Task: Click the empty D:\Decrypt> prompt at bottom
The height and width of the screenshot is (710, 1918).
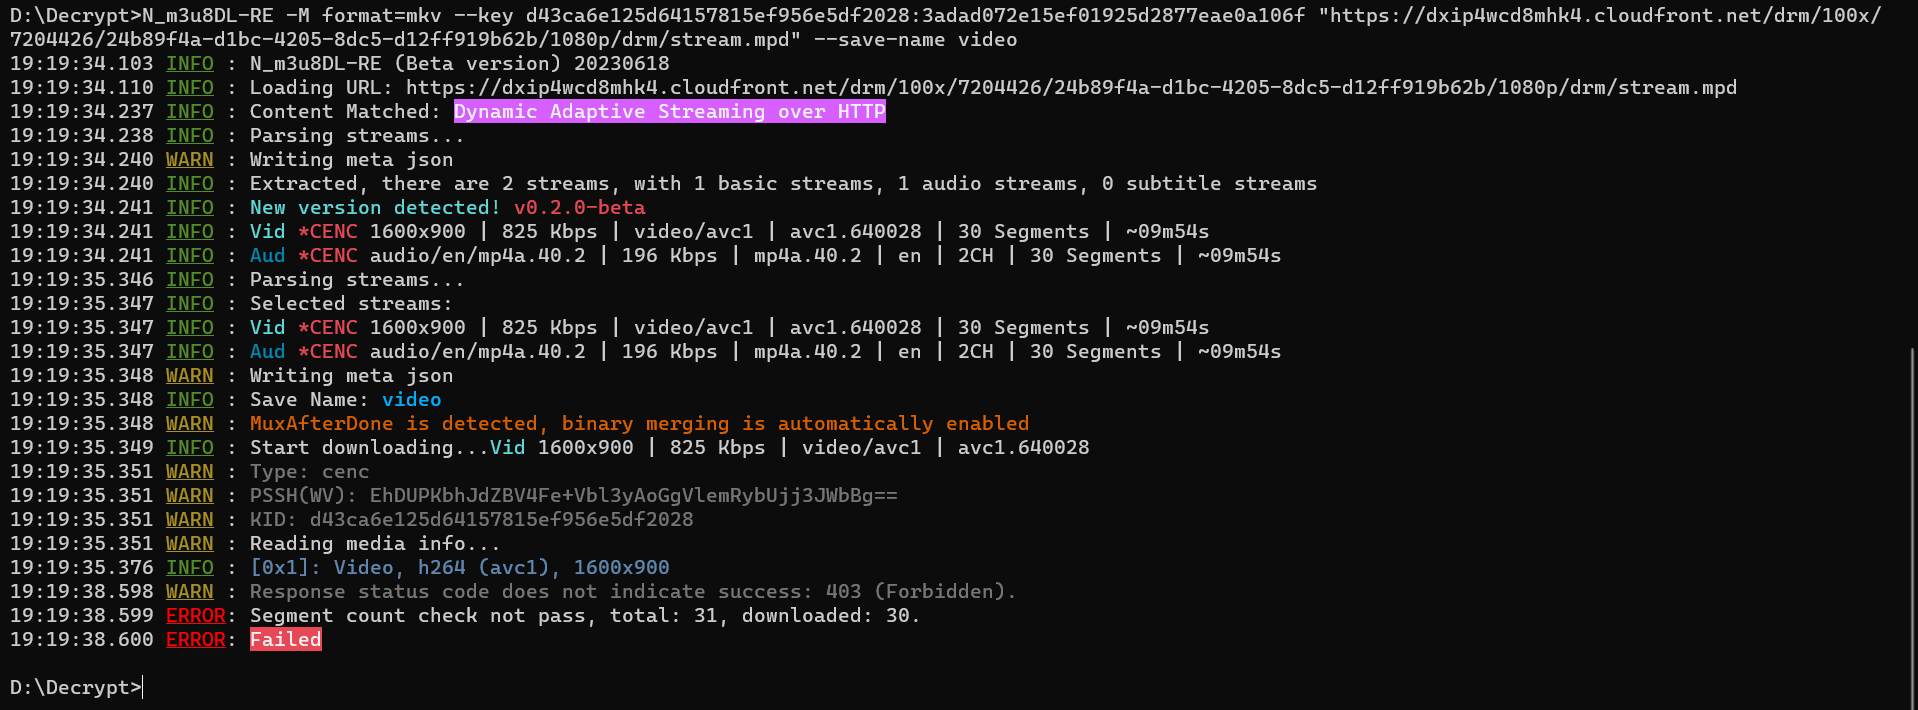Action: (75, 688)
